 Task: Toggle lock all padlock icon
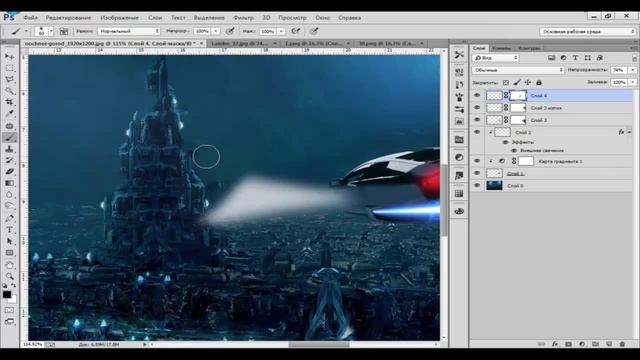click(x=539, y=82)
